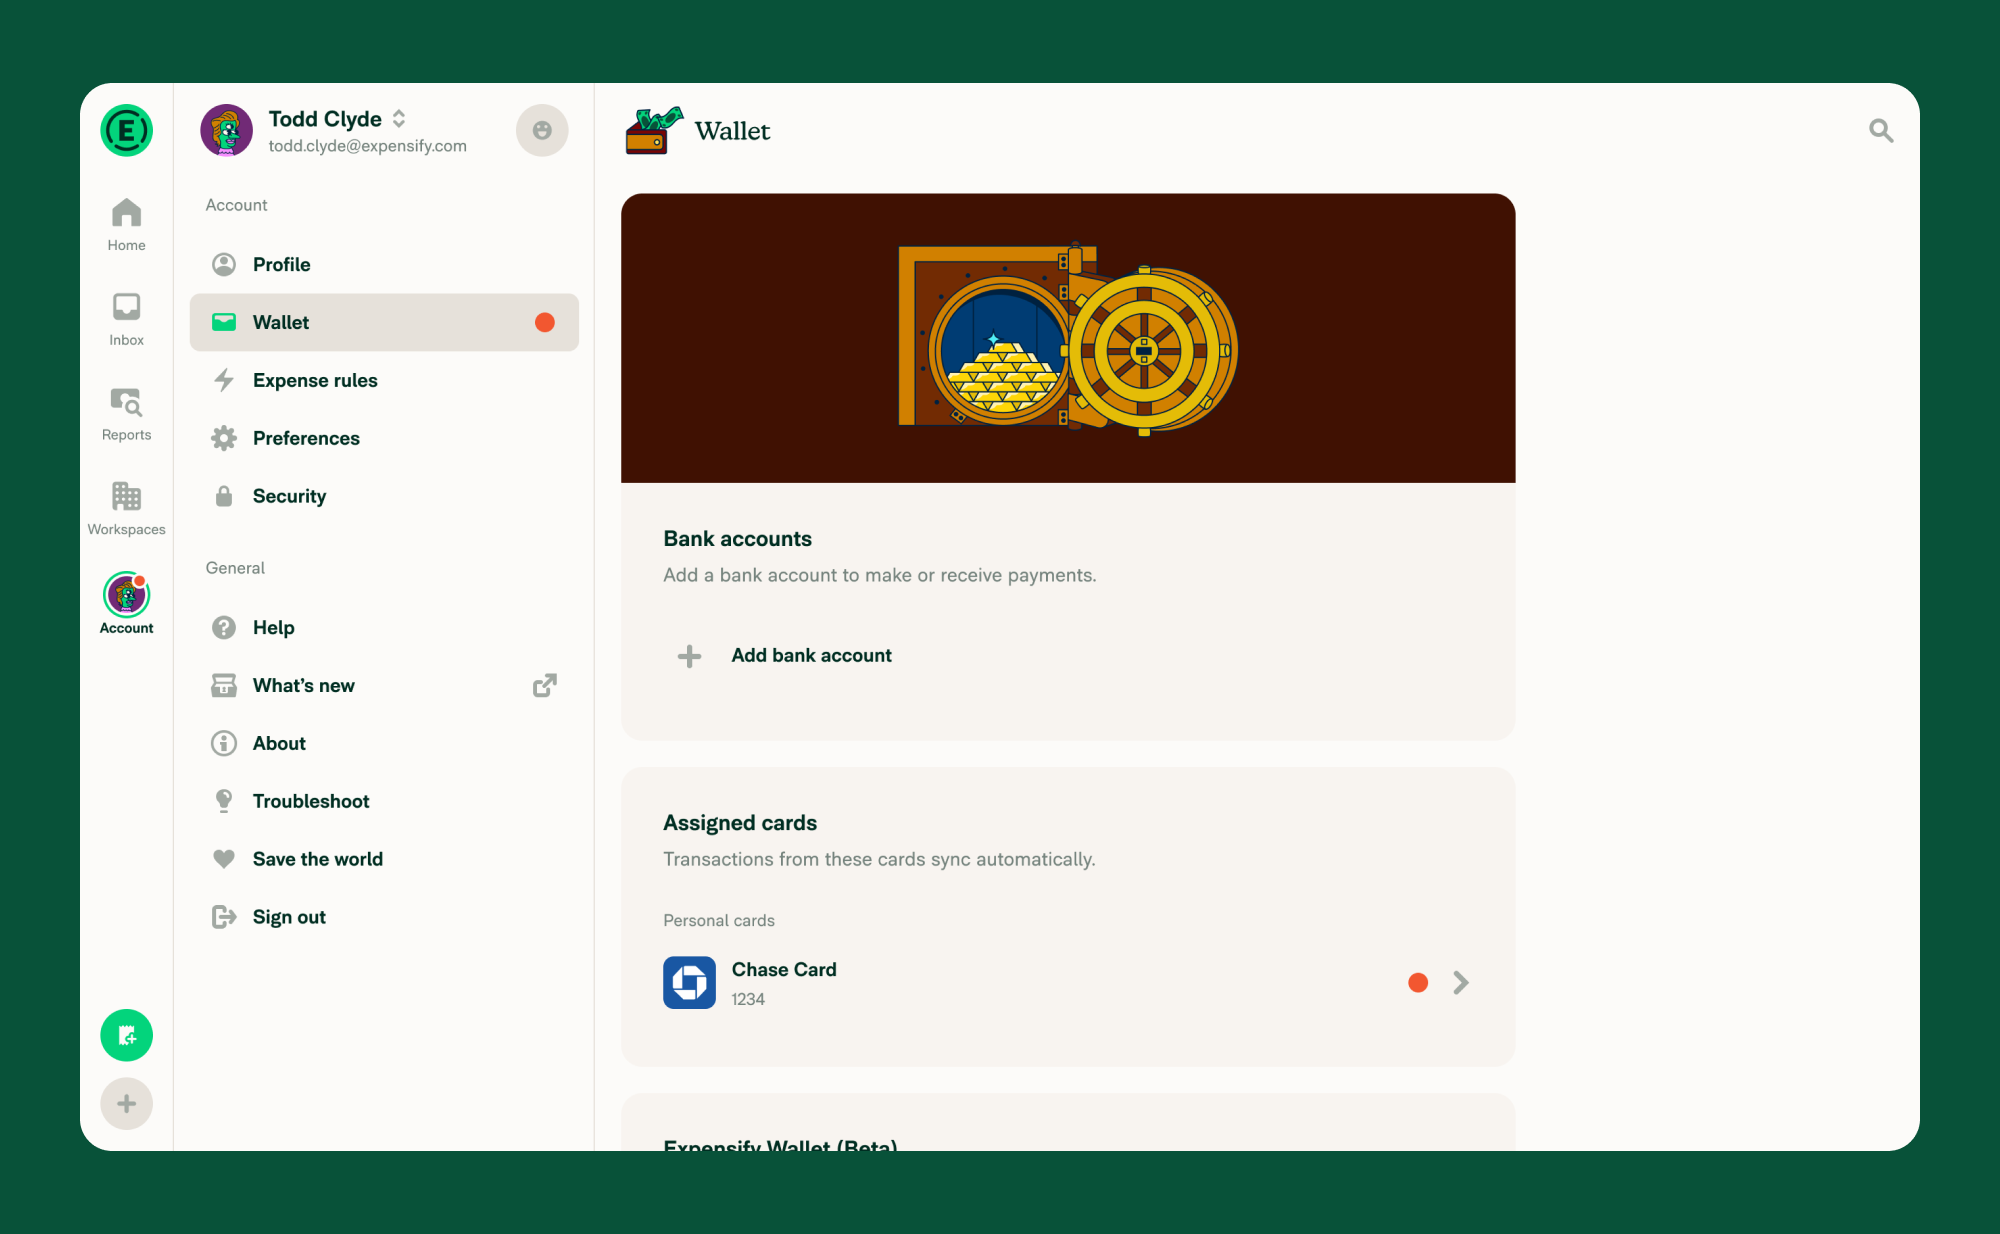Click the green create expense button

[126, 1035]
